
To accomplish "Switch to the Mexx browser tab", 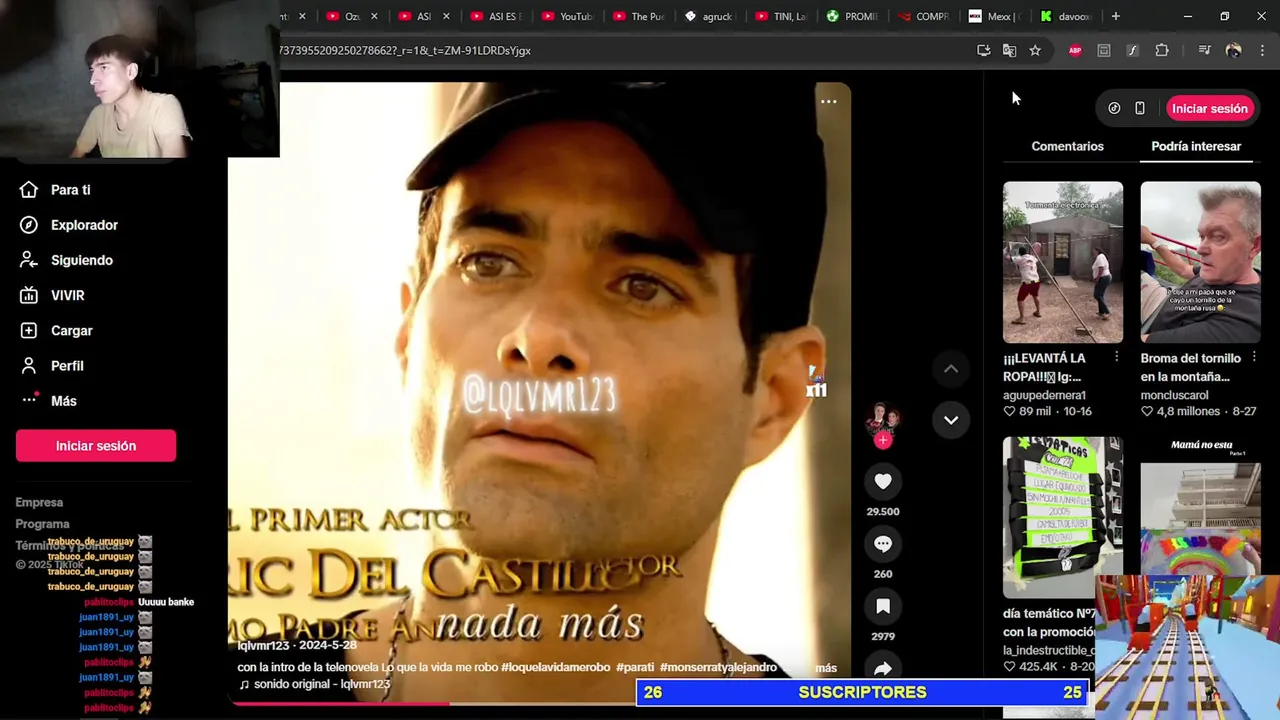I will pyautogui.click(x=995, y=16).
